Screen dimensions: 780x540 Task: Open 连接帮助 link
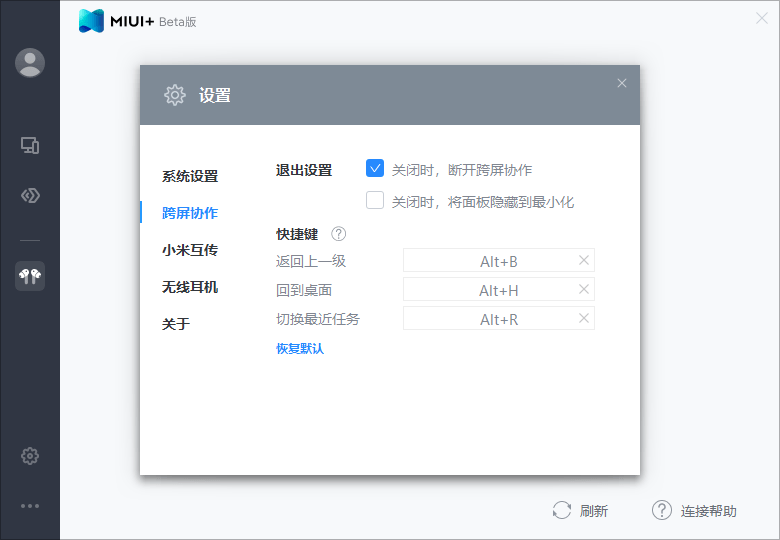click(708, 511)
